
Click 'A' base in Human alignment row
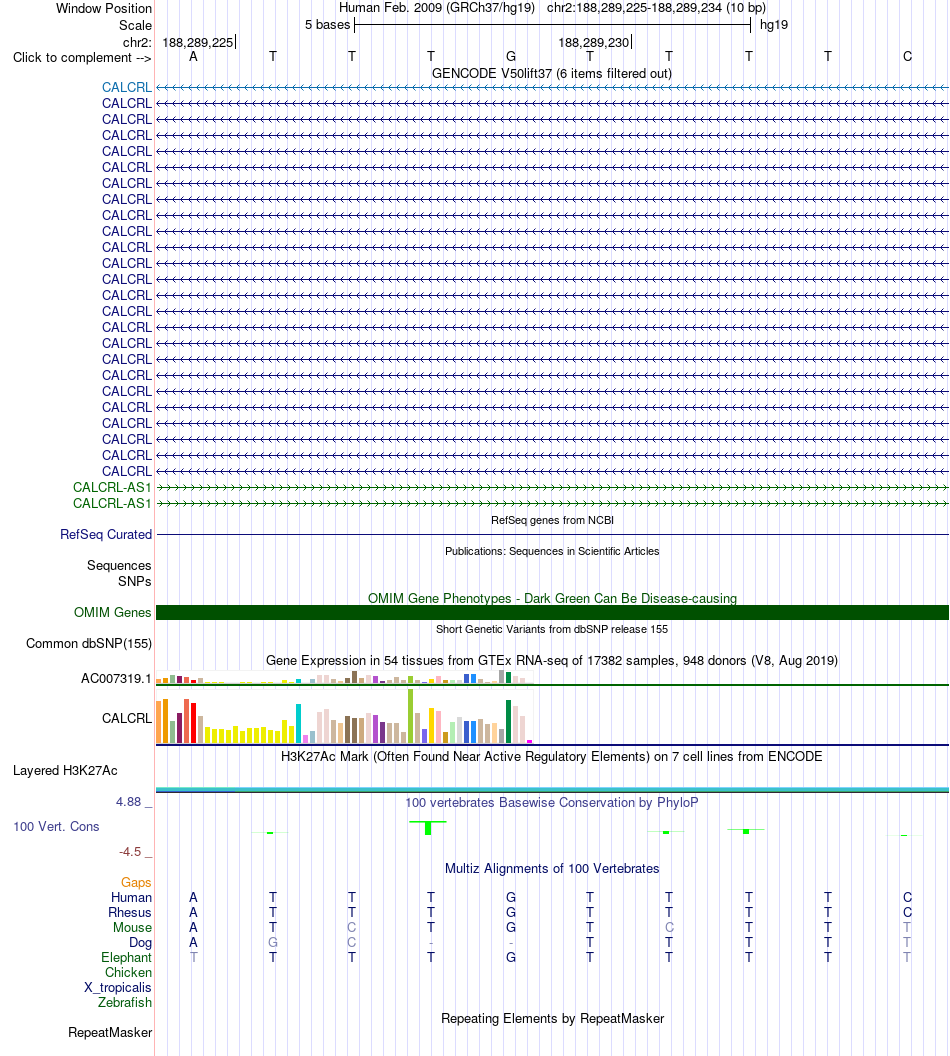(193, 898)
